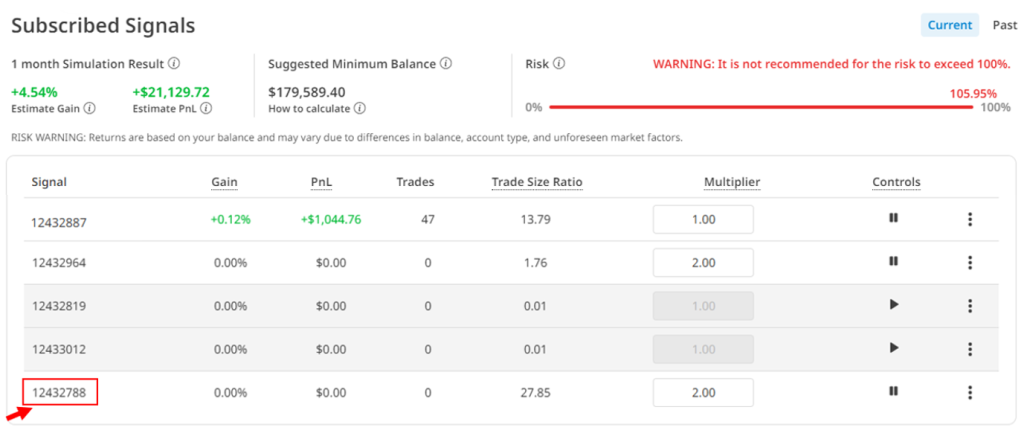Open more options menu for signal 12432887
This screenshot has height=442, width=1024.
(970, 220)
